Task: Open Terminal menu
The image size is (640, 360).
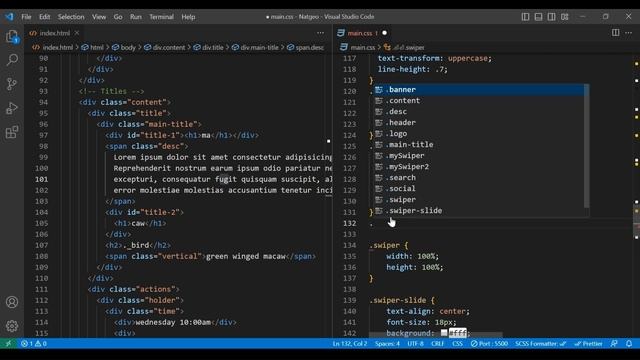Action: tap(161, 17)
